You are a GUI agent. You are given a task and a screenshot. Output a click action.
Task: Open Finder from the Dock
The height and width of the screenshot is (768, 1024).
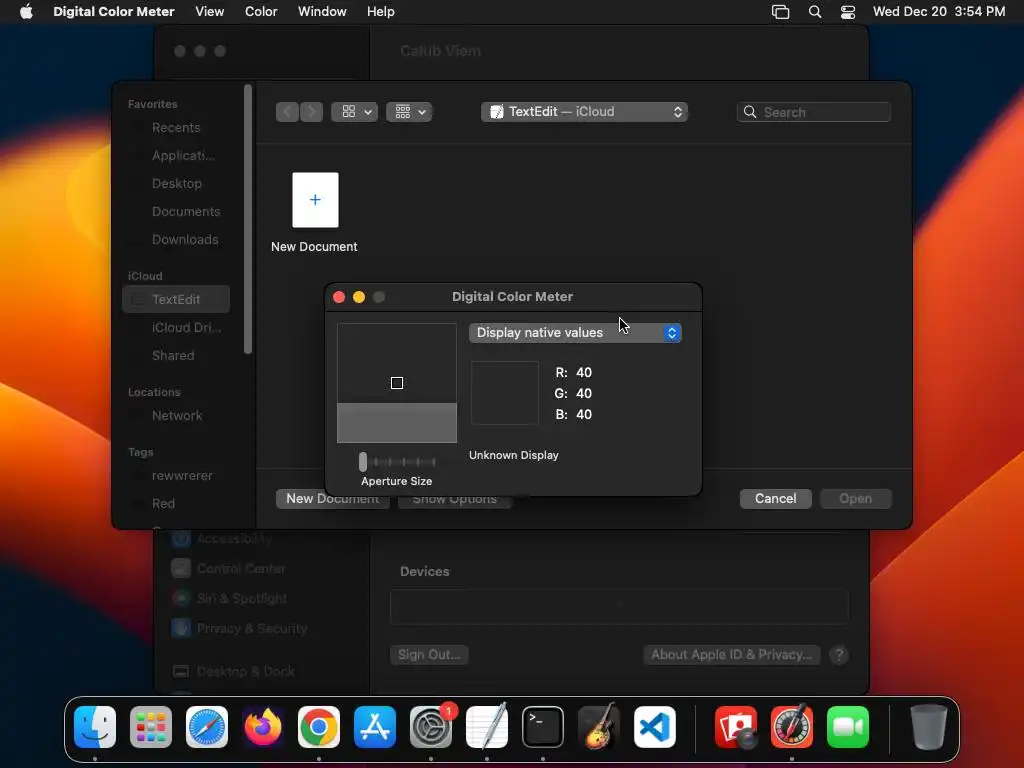point(95,727)
